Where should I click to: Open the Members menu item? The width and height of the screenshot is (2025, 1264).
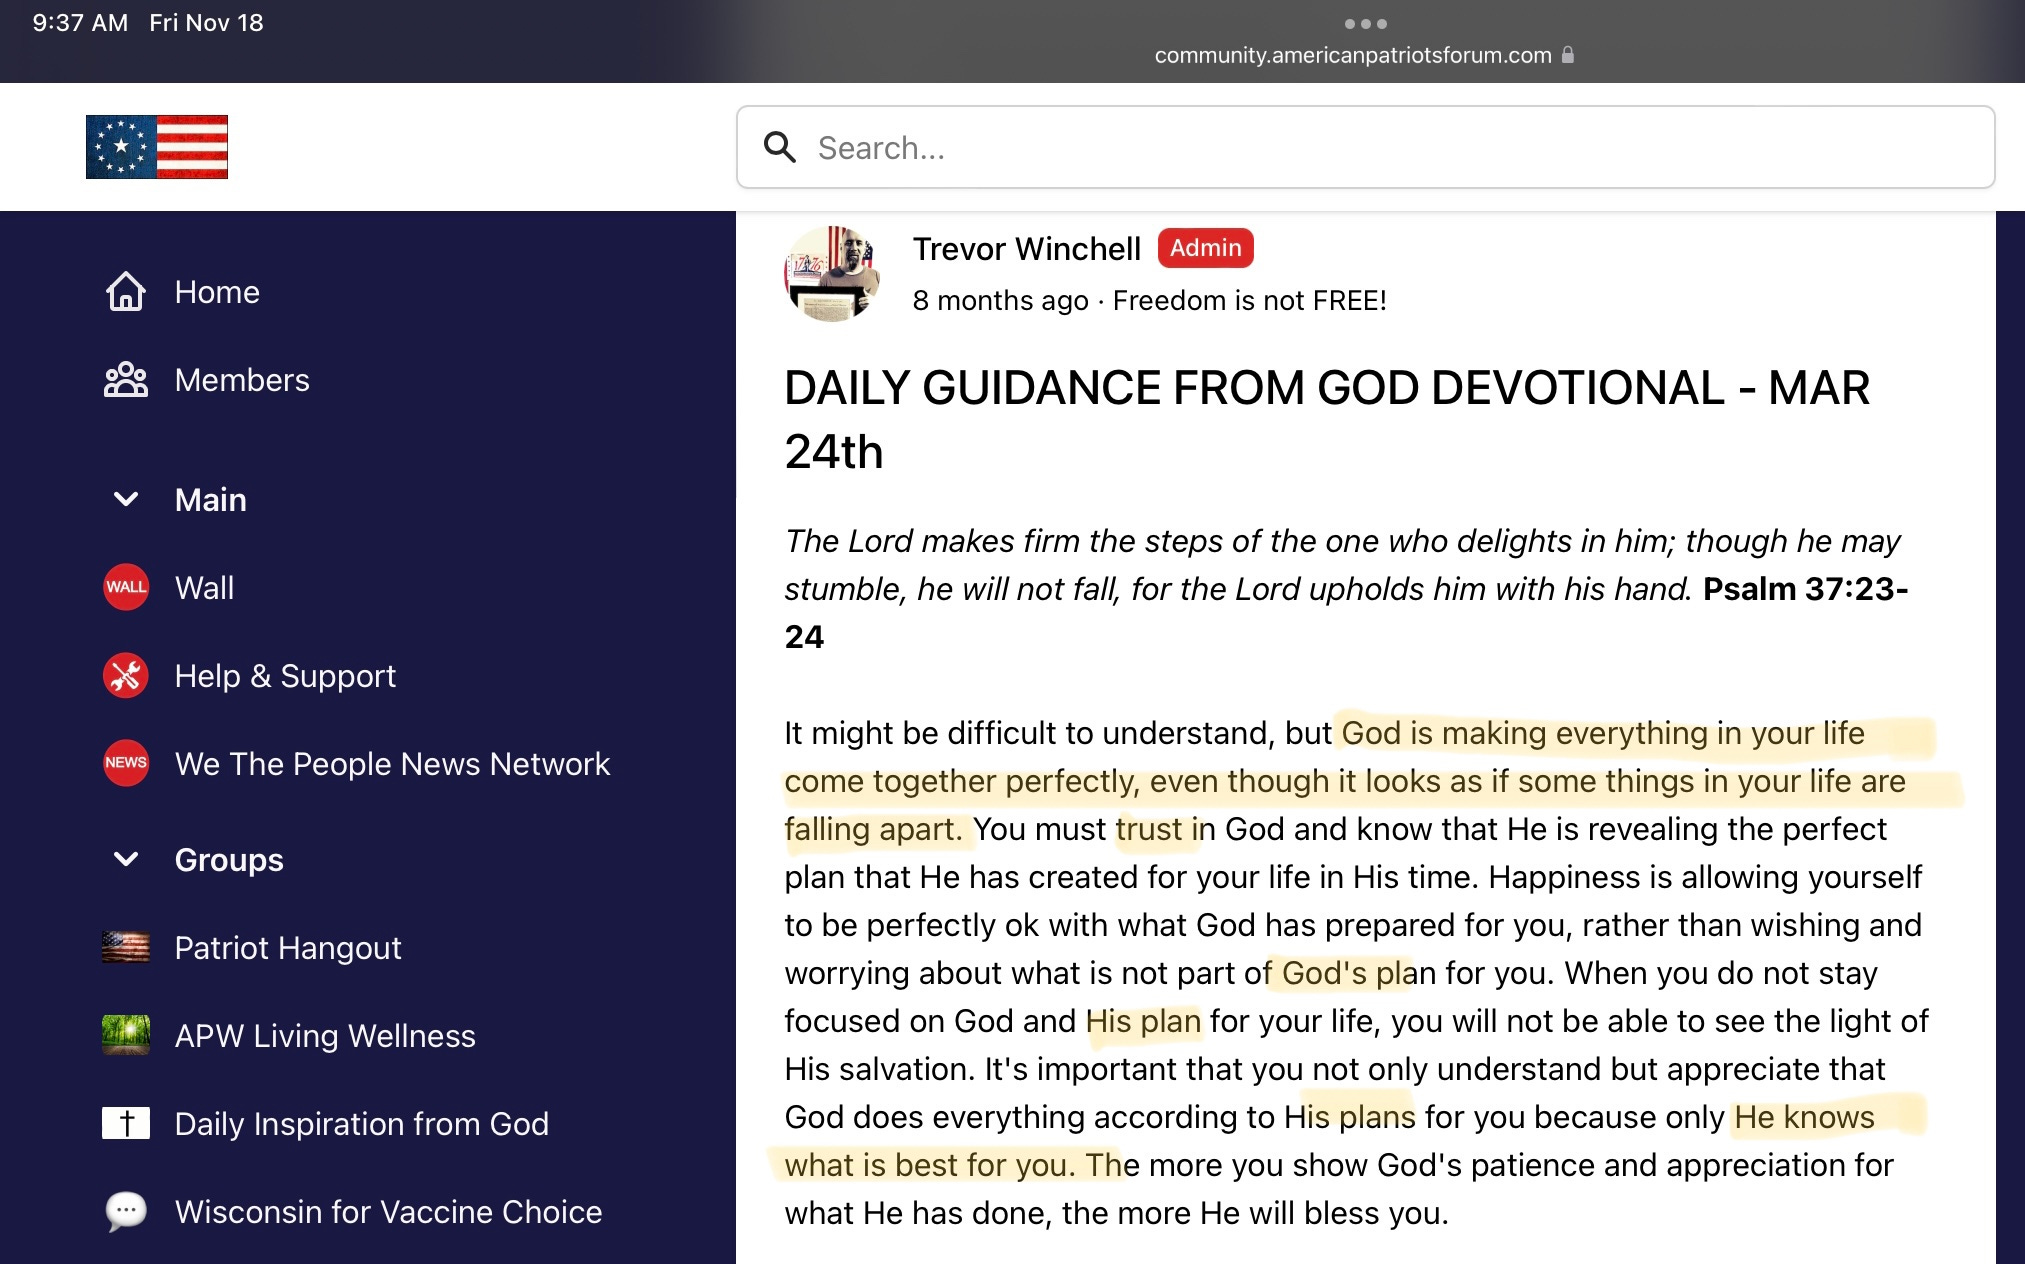pyautogui.click(x=242, y=380)
